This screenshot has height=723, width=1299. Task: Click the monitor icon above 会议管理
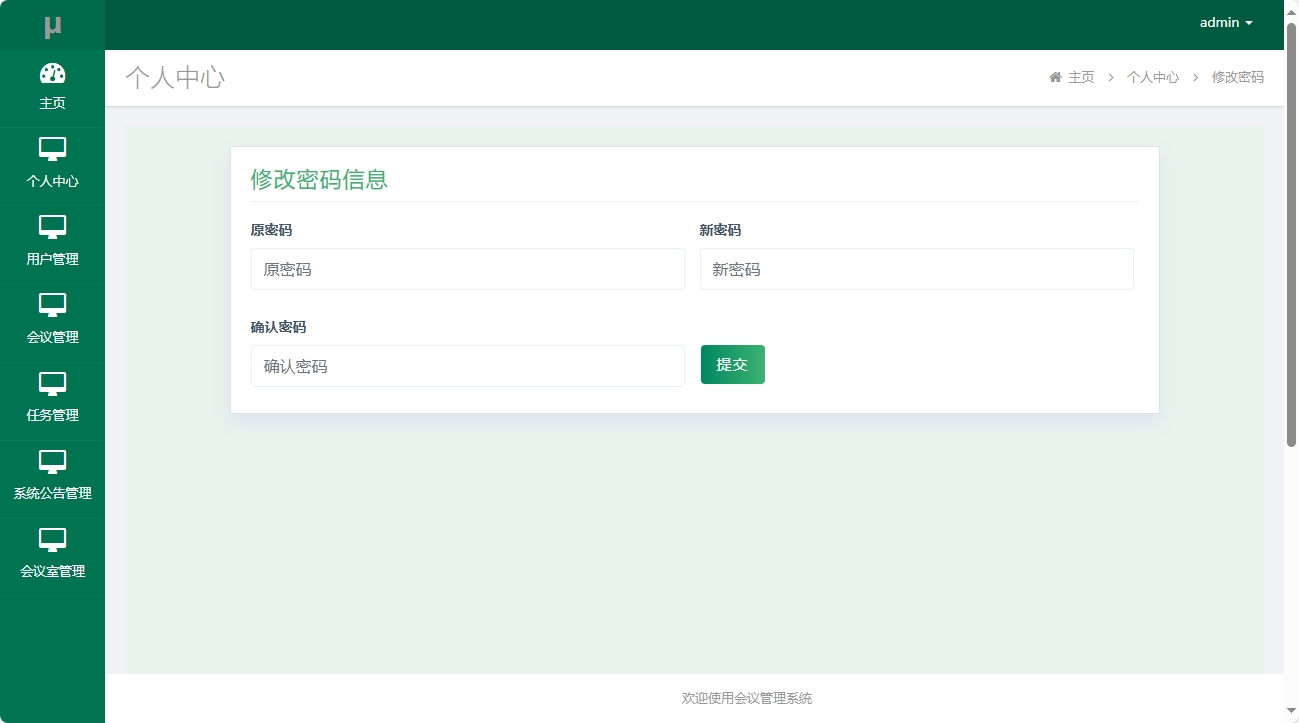[x=53, y=306]
